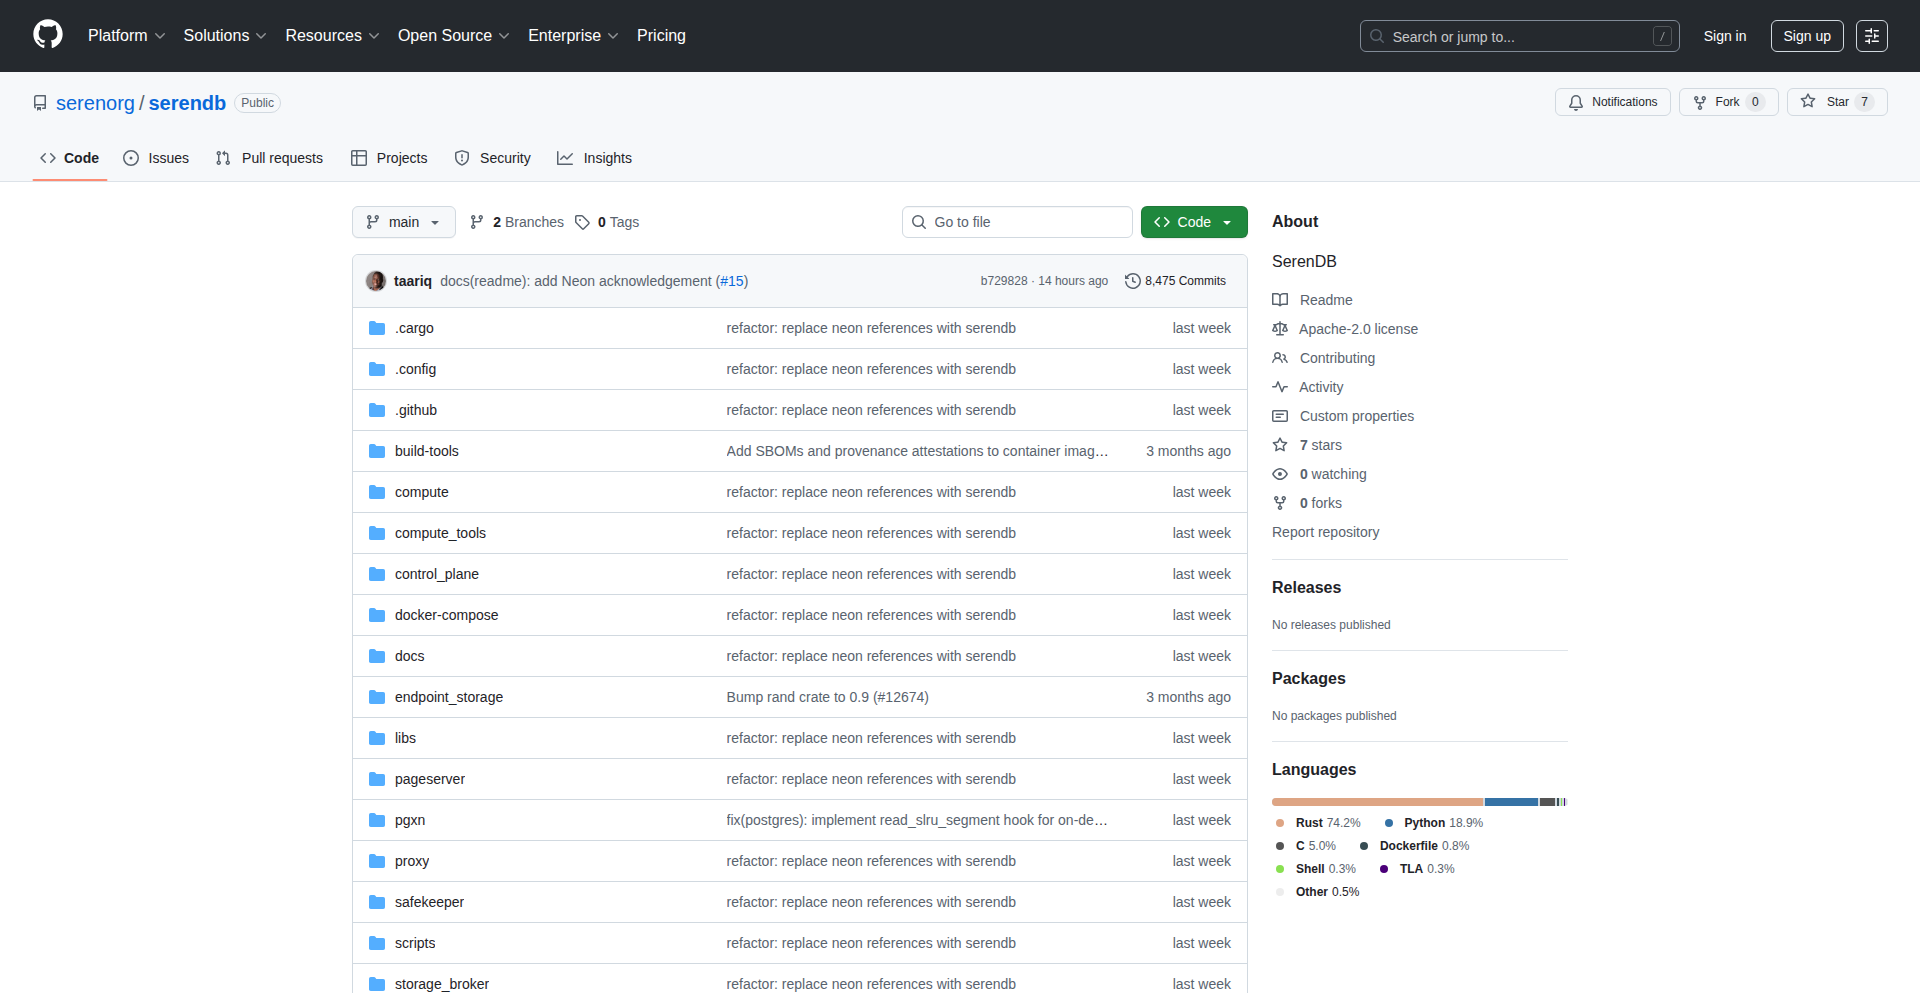Click the GitHub logo icon

[47, 35]
